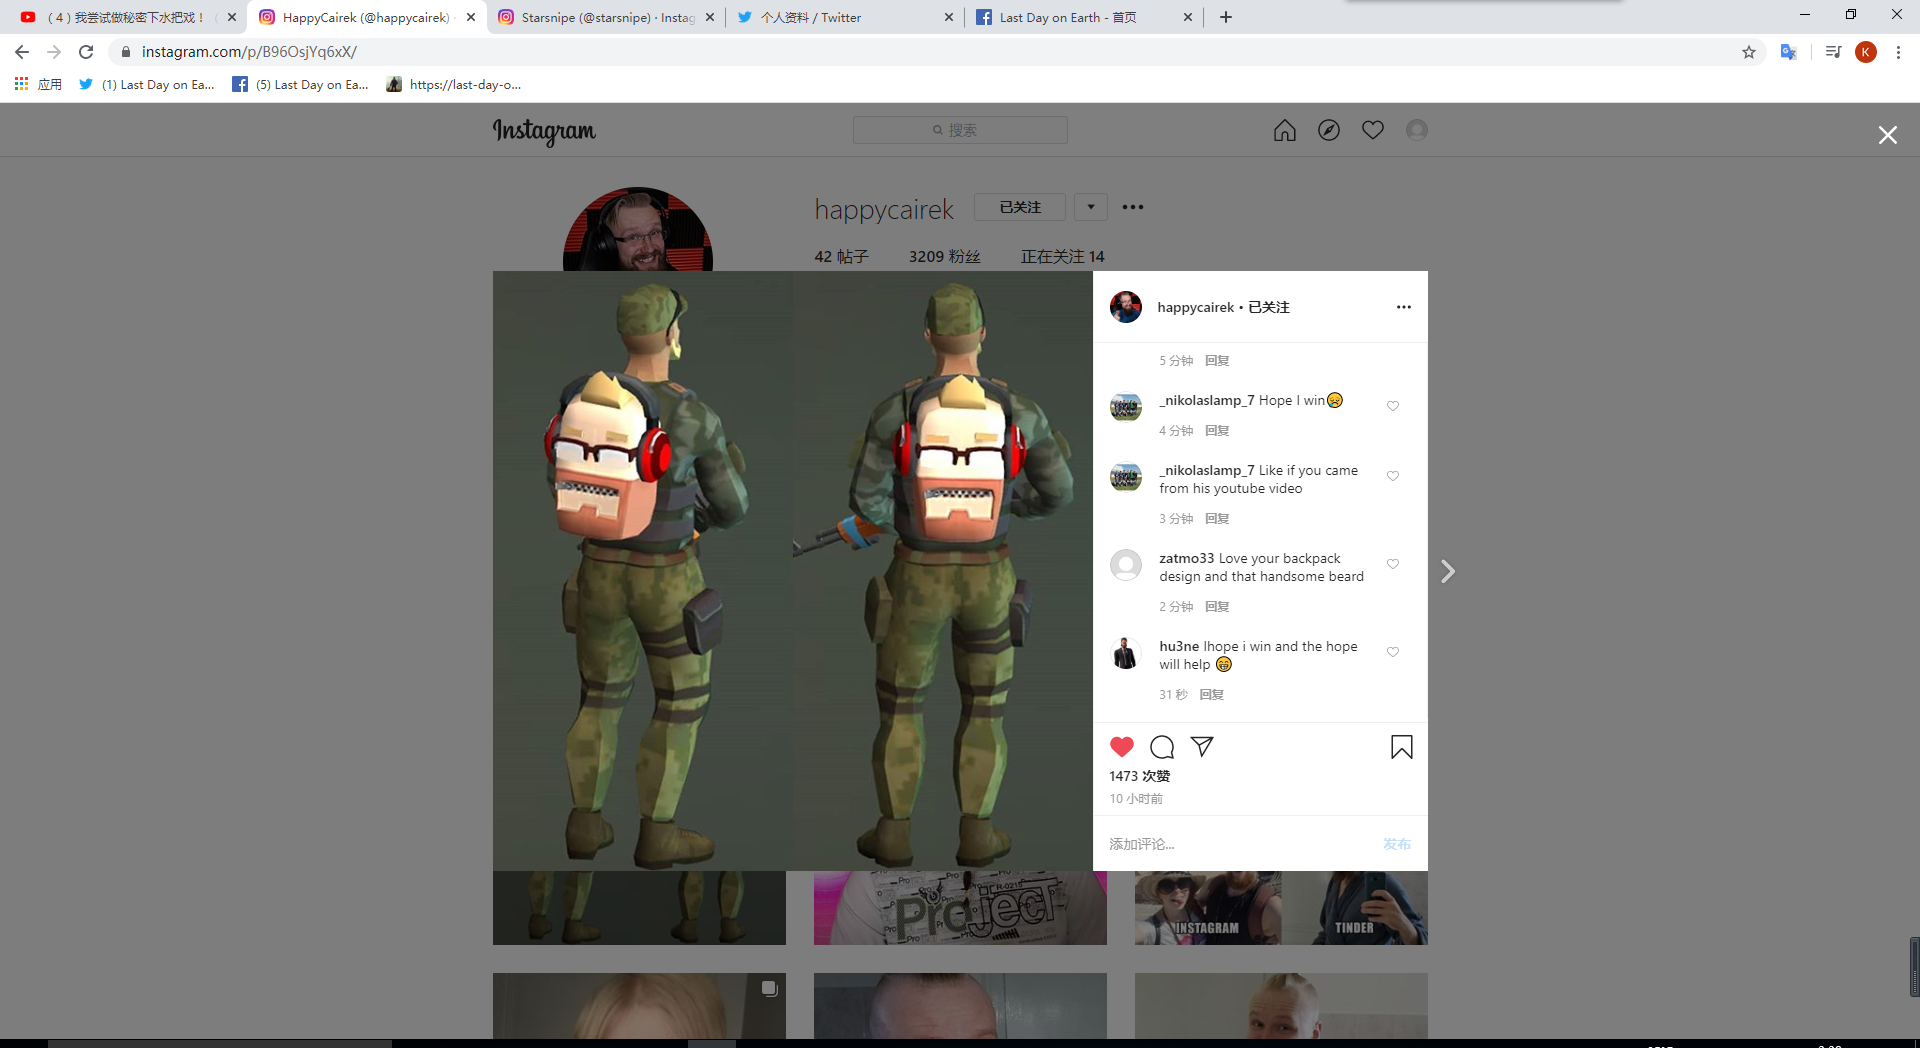Open the Instagram Tinder meme thumbnail

[x=1281, y=908]
